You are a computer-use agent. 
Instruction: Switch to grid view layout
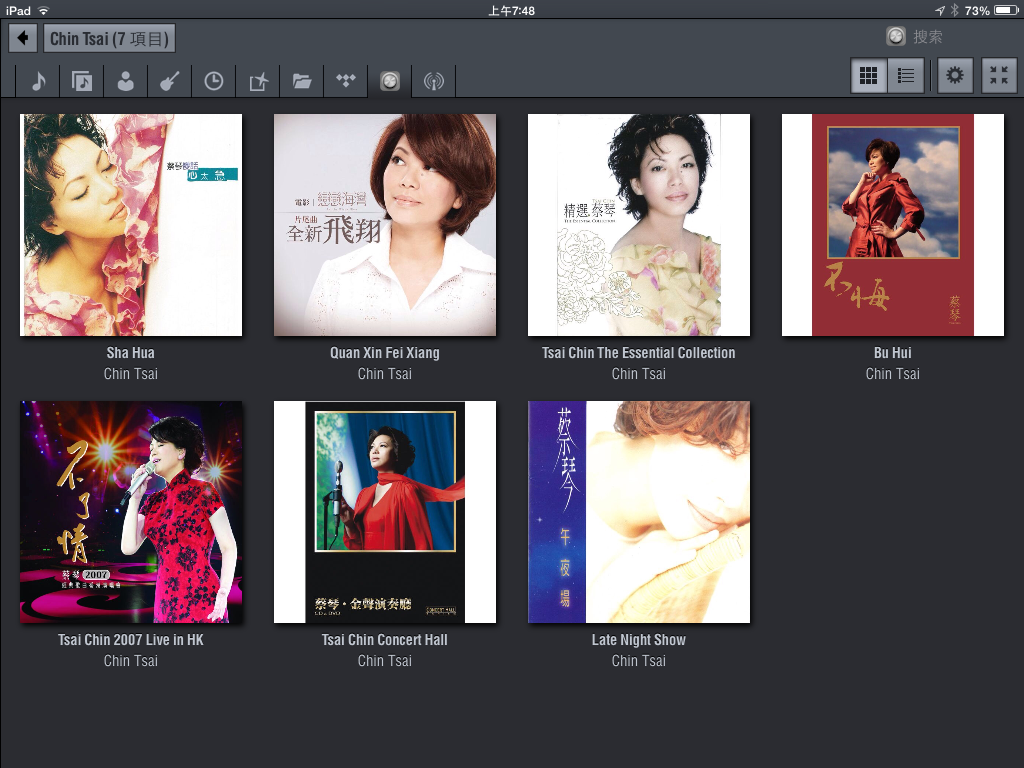[x=868, y=76]
